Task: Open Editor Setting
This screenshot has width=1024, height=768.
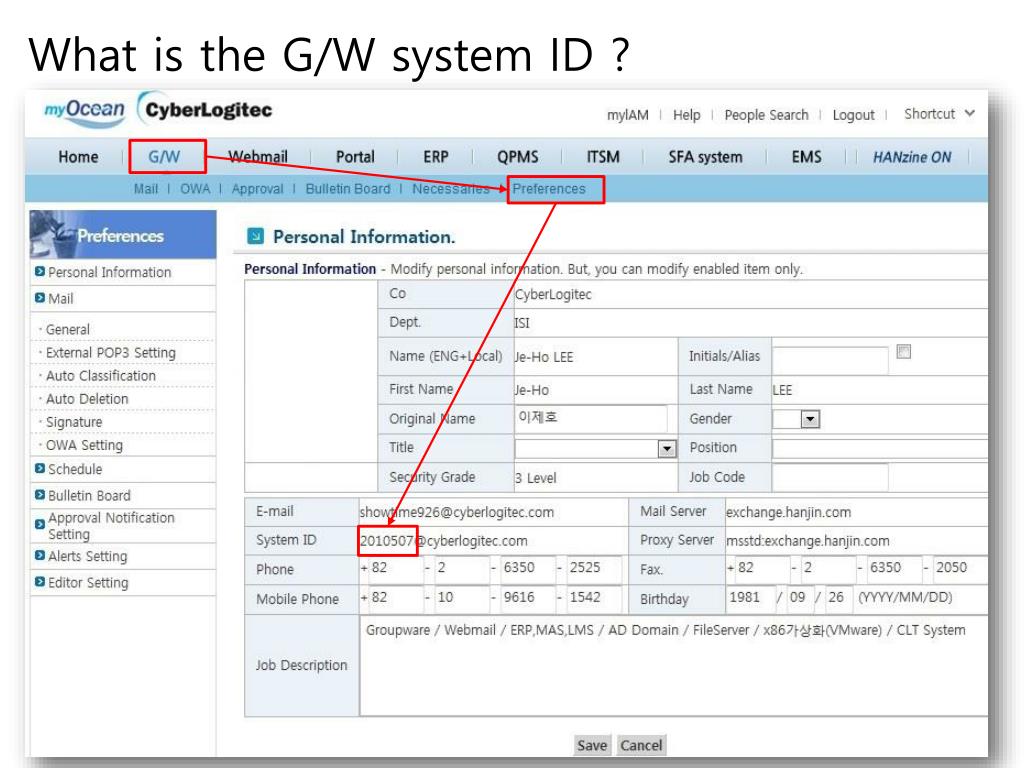Action: pos(88,583)
